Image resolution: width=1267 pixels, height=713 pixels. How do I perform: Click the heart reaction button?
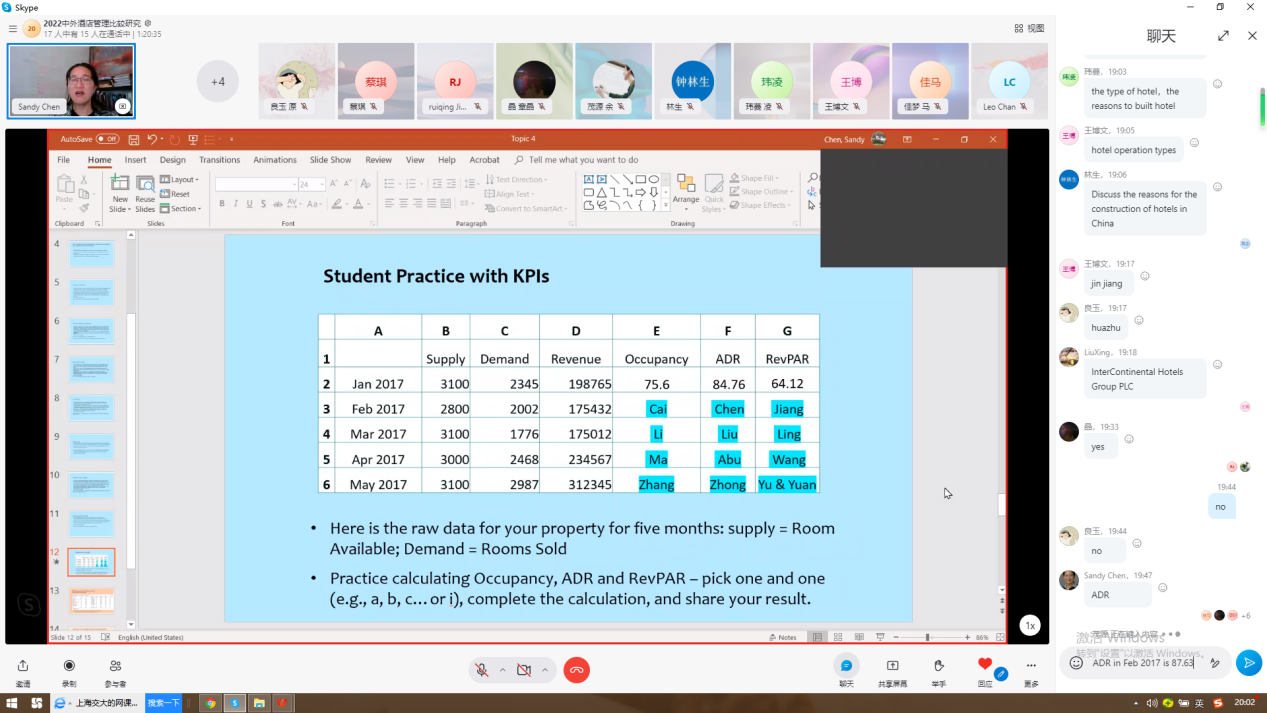[985, 664]
